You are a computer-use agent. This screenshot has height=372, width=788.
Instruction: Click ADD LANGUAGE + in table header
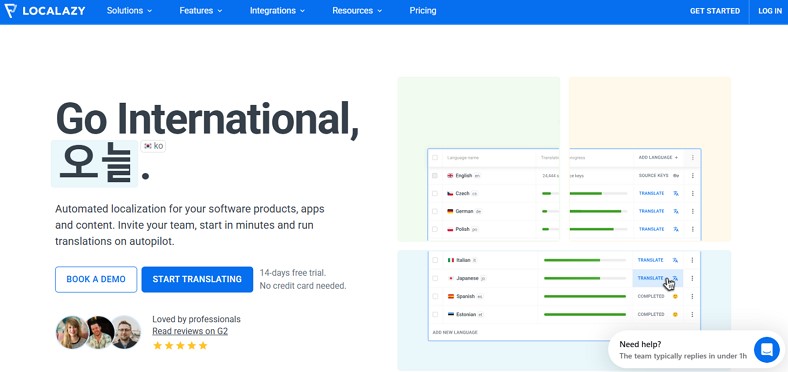click(658, 157)
